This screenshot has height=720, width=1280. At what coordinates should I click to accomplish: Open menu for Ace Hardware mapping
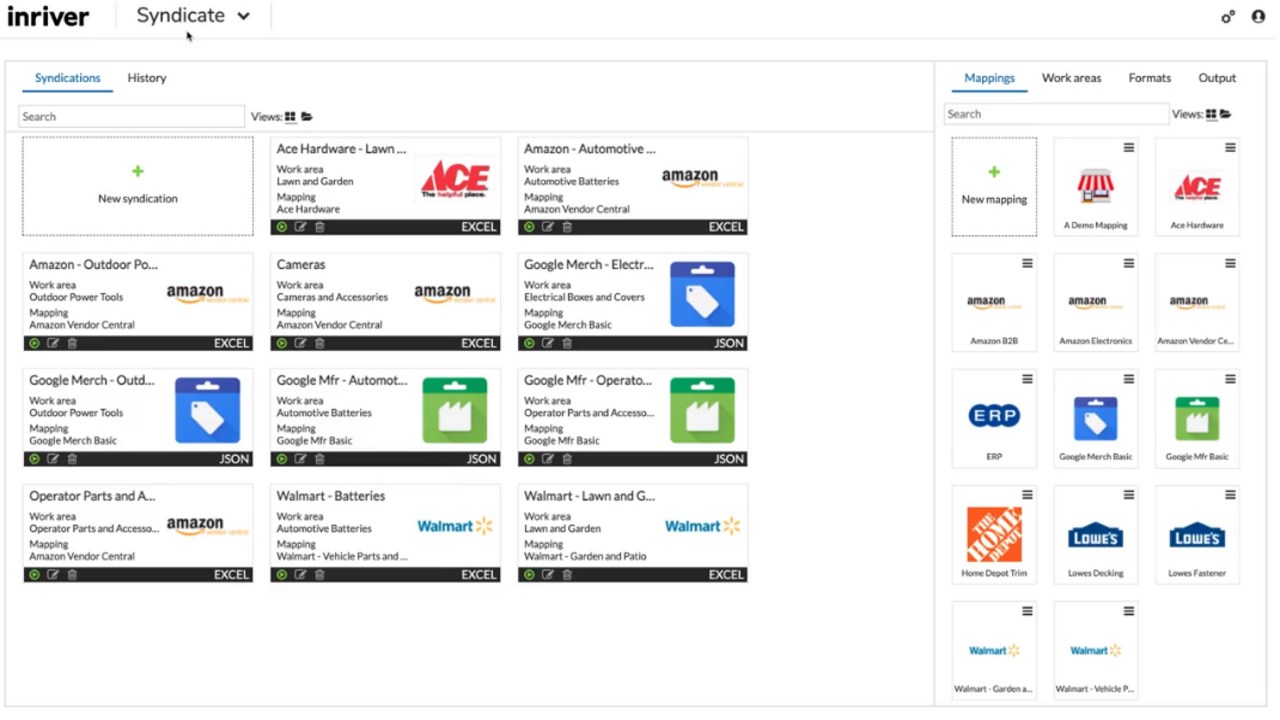coord(1230,148)
